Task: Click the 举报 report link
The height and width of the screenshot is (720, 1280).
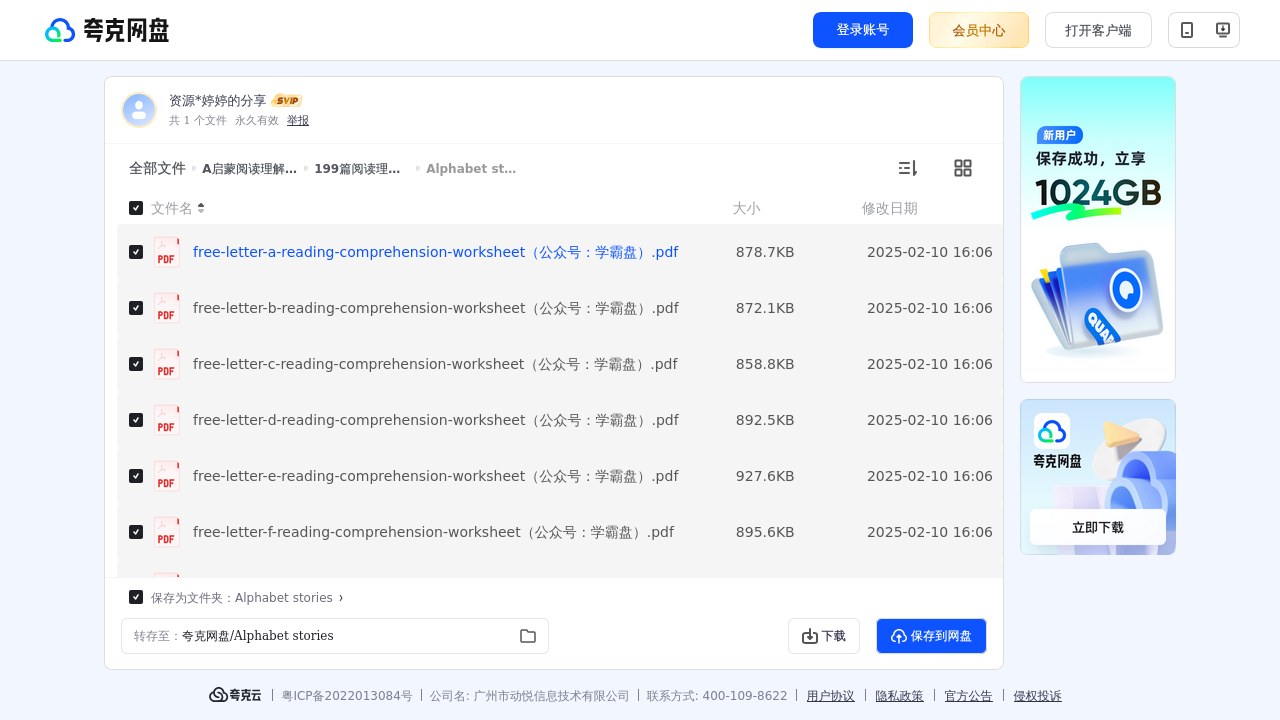Action: [298, 120]
